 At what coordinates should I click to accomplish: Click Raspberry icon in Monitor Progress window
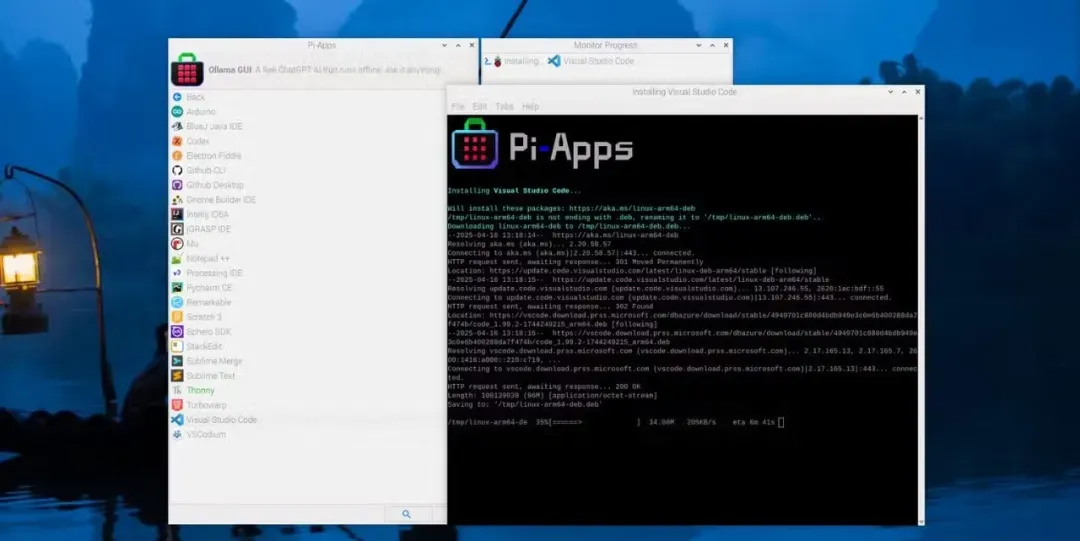497,61
